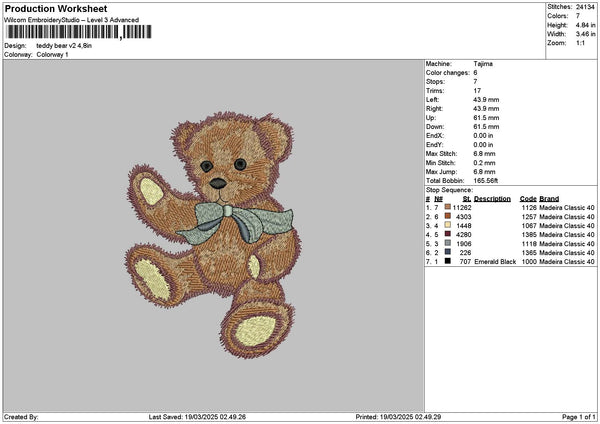Viewport: 600px width, 424px height.
Task: Click the Code column header
Action: point(528,198)
